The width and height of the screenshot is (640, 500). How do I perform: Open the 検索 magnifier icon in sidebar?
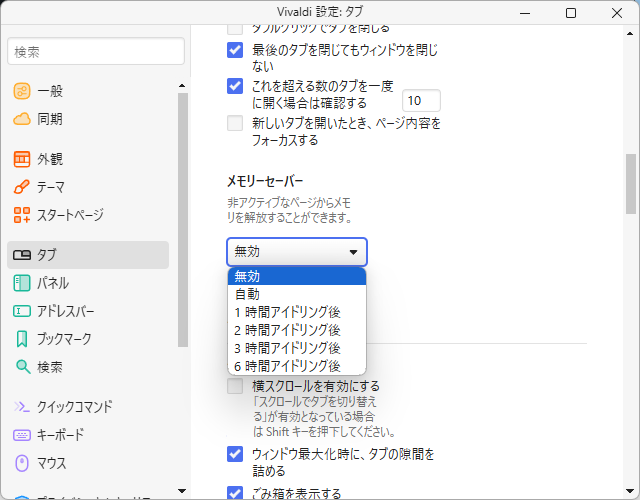tap(23, 367)
